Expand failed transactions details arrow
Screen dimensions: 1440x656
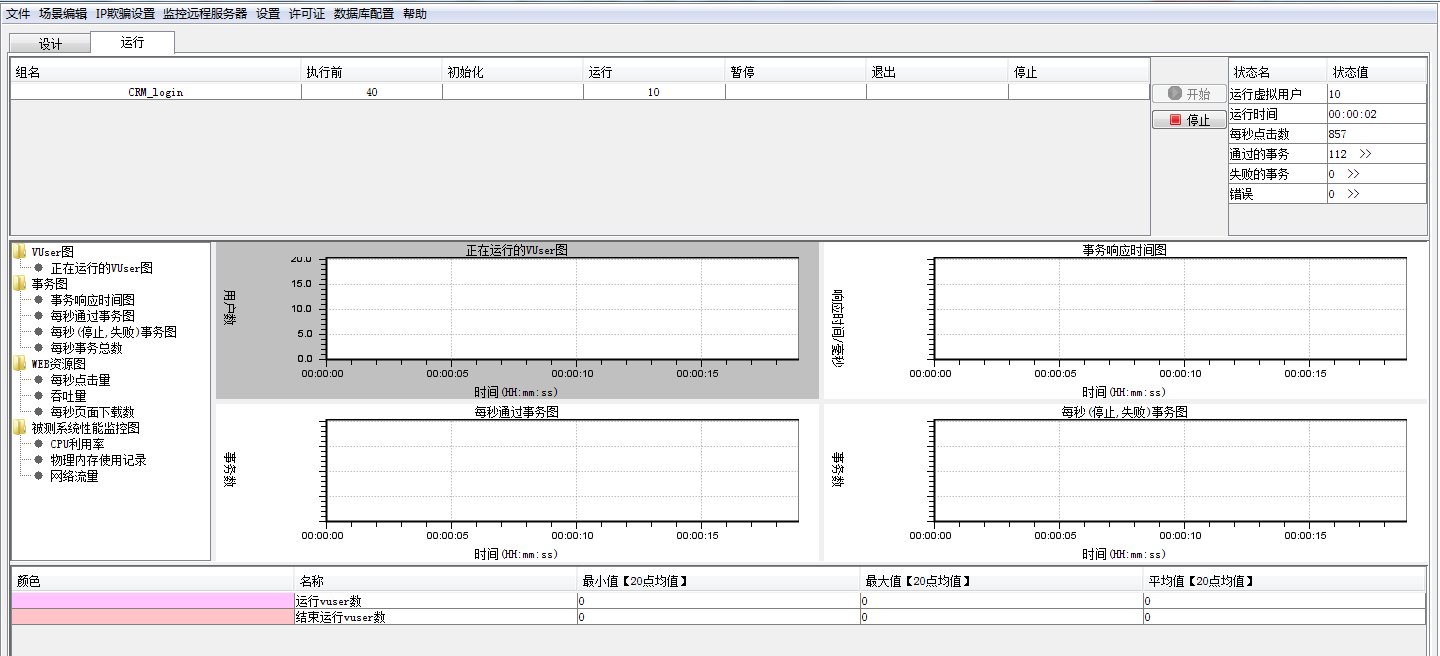coord(1353,174)
